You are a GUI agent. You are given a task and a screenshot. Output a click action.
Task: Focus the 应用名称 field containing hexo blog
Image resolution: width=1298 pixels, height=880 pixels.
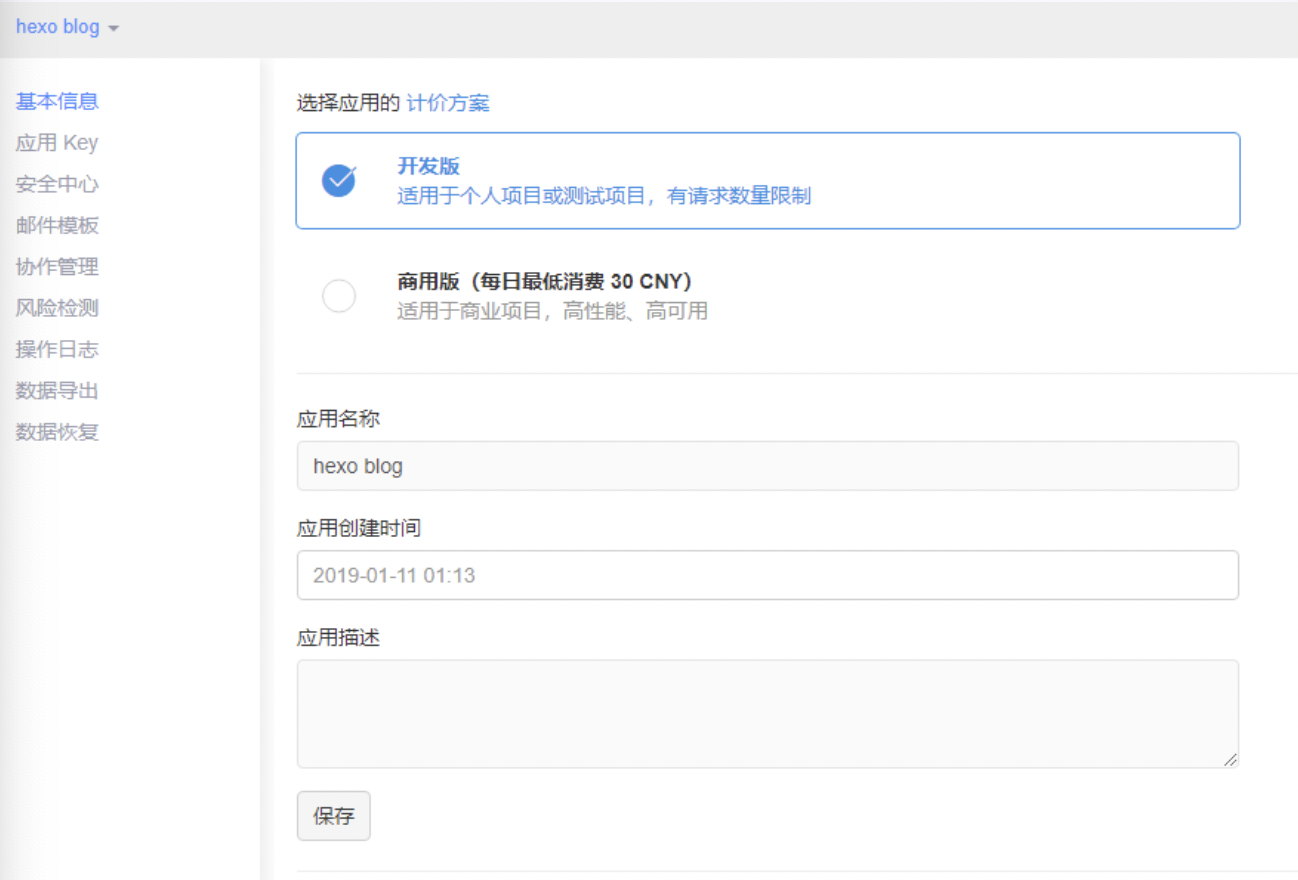tap(768, 466)
